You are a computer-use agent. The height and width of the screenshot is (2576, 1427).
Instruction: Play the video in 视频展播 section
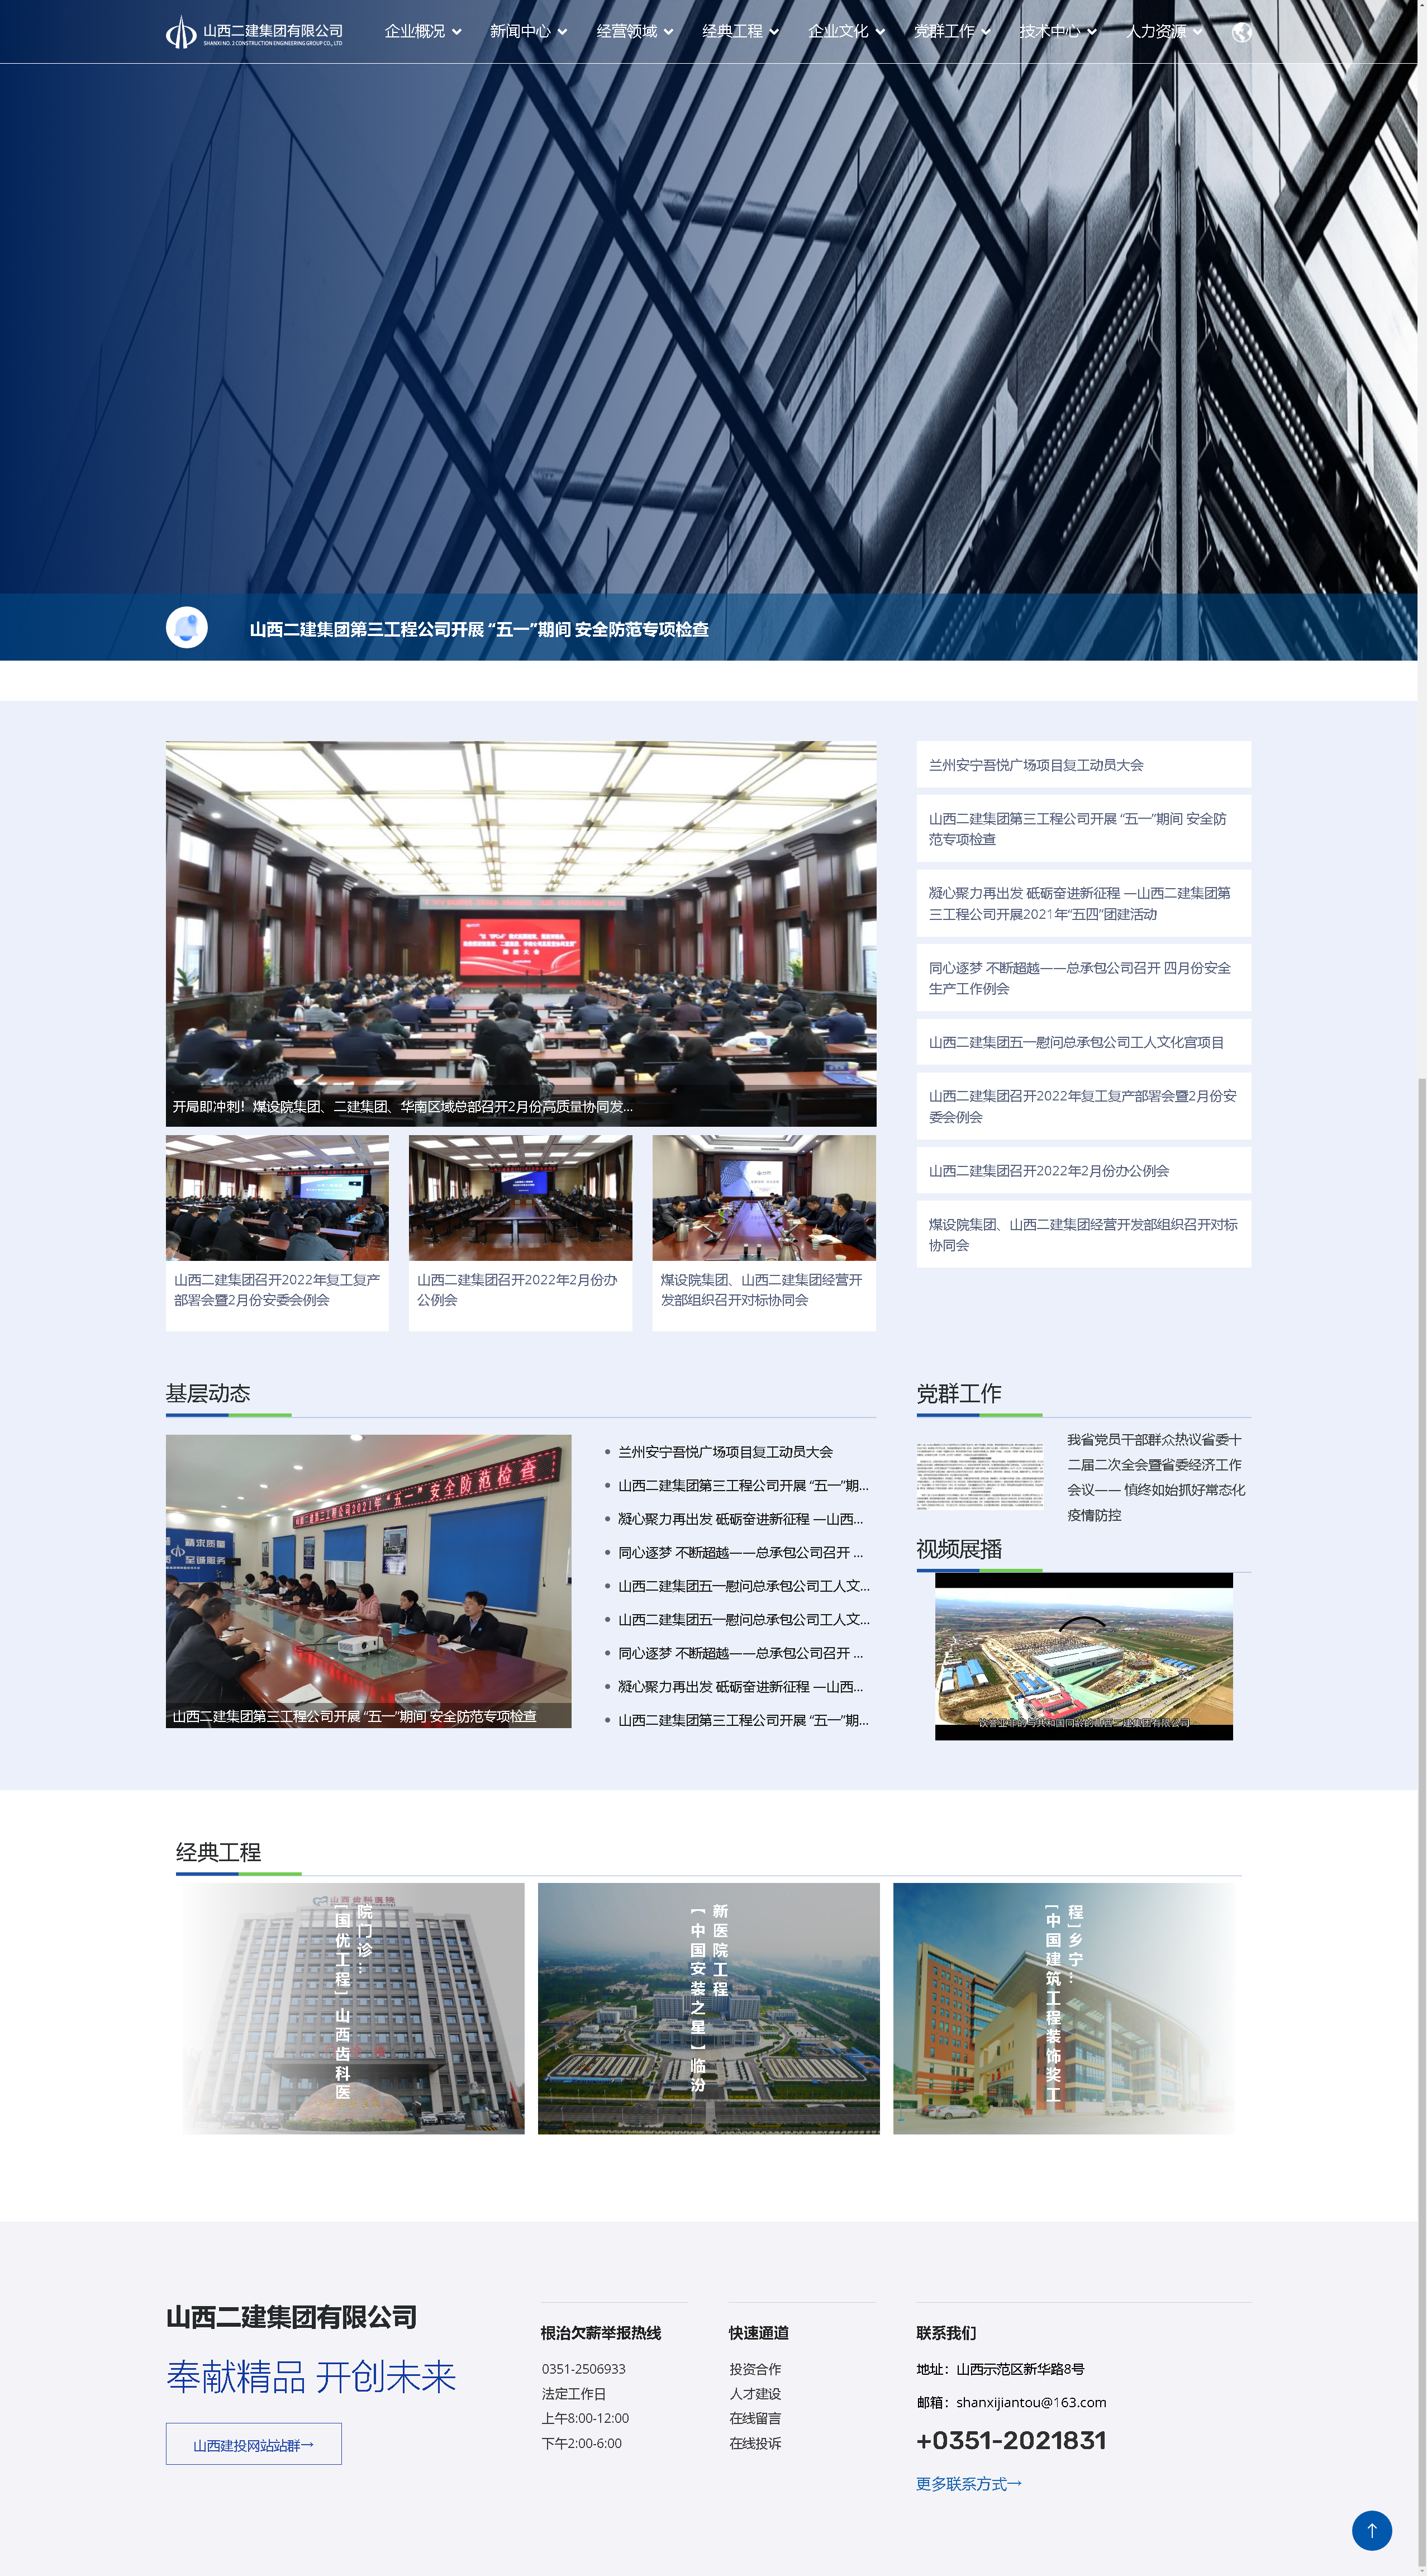[x=1083, y=1656]
